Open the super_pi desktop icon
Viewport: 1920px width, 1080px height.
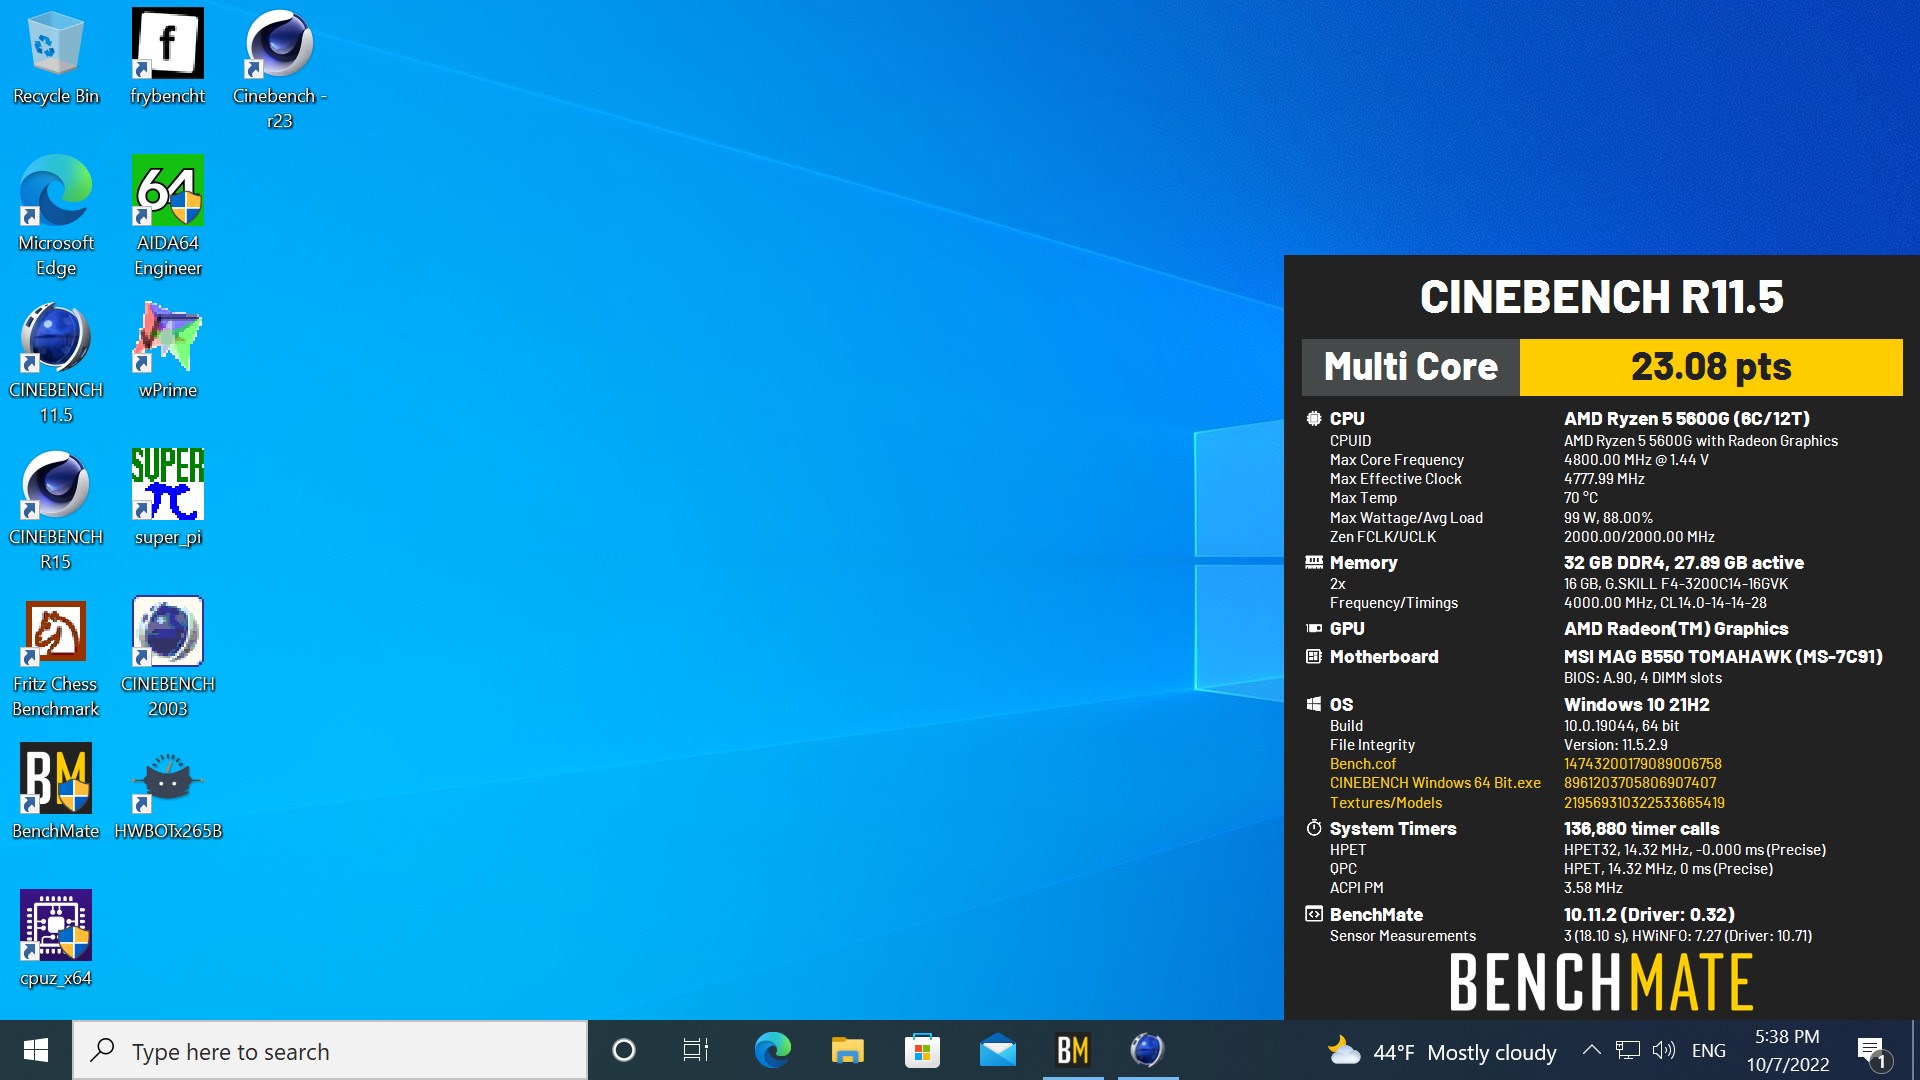coord(167,498)
